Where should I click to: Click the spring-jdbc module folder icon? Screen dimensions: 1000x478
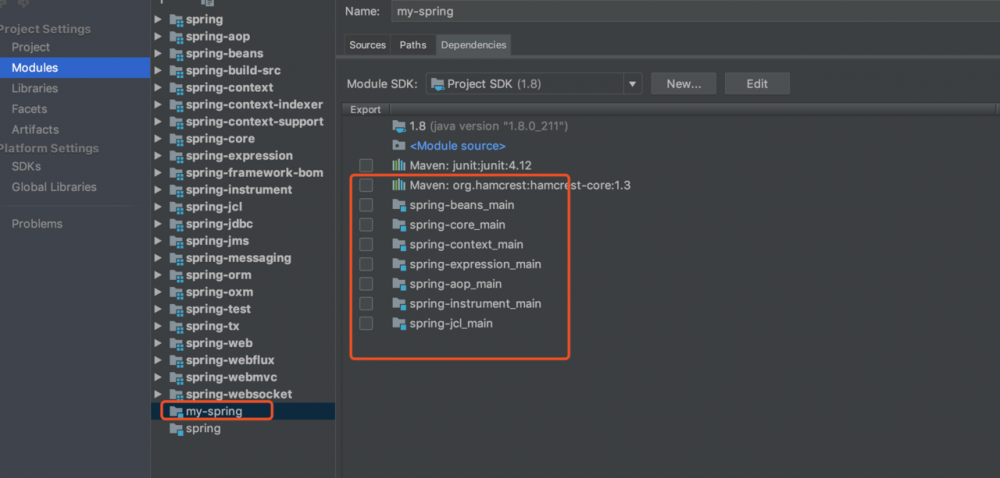[x=176, y=224]
